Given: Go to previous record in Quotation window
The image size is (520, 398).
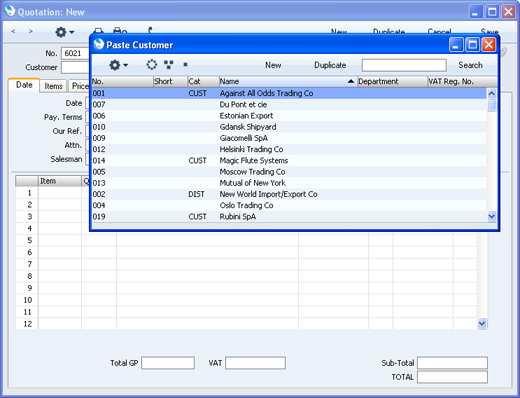Looking at the screenshot, I should [13, 31].
